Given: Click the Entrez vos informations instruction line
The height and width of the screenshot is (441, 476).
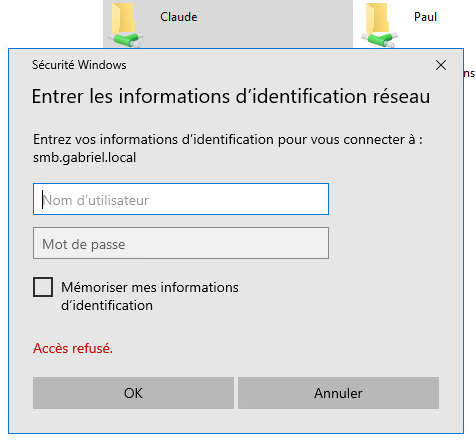Looking at the screenshot, I should 228,139.
